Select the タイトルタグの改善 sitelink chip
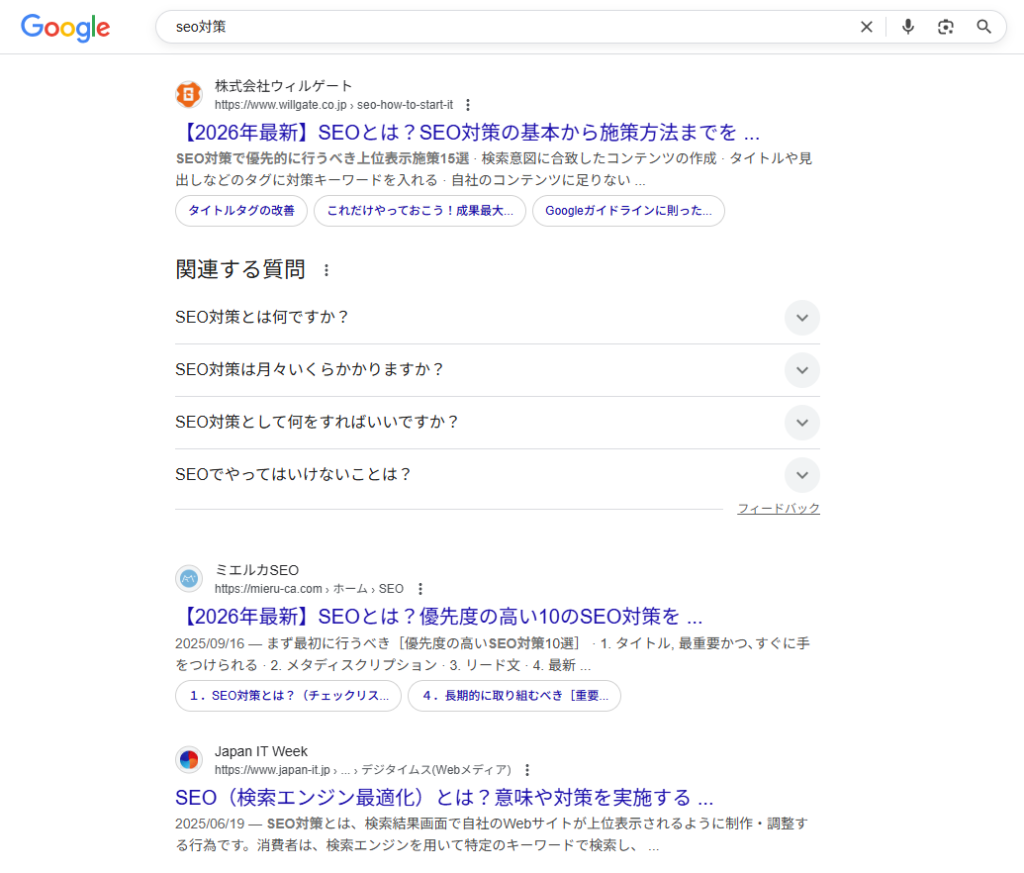The width and height of the screenshot is (1024, 873). coord(241,211)
